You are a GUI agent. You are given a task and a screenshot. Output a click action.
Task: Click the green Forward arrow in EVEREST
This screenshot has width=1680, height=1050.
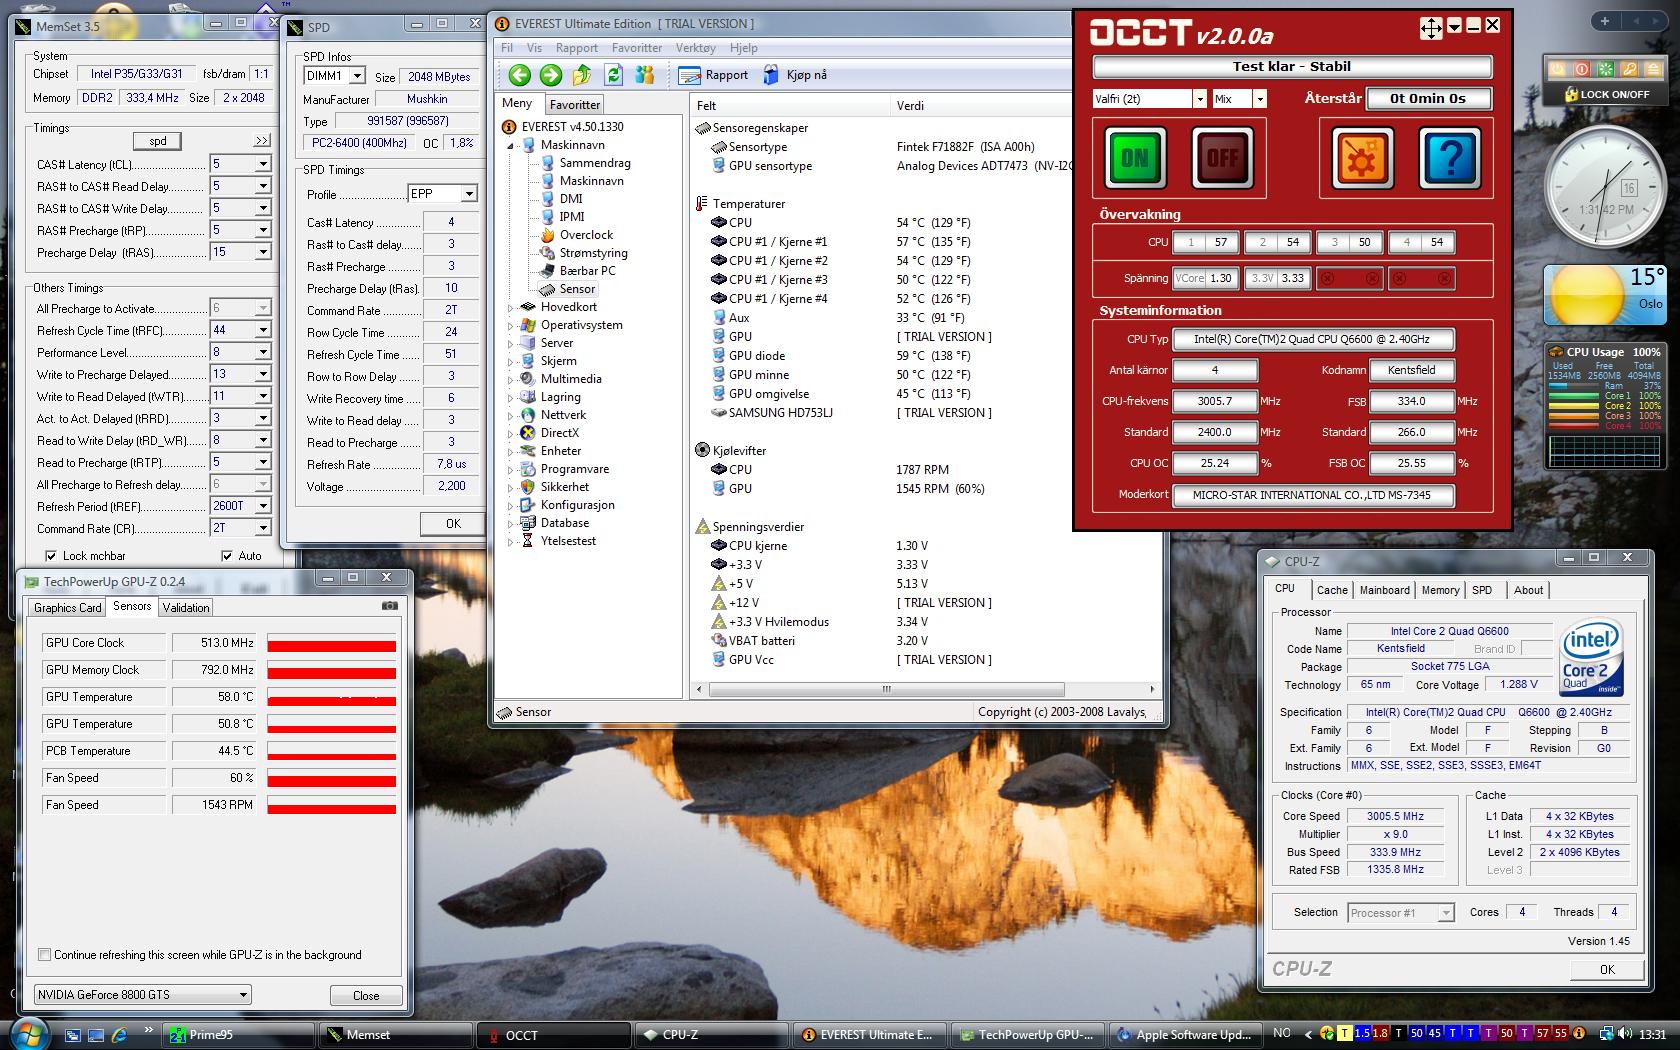550,75
